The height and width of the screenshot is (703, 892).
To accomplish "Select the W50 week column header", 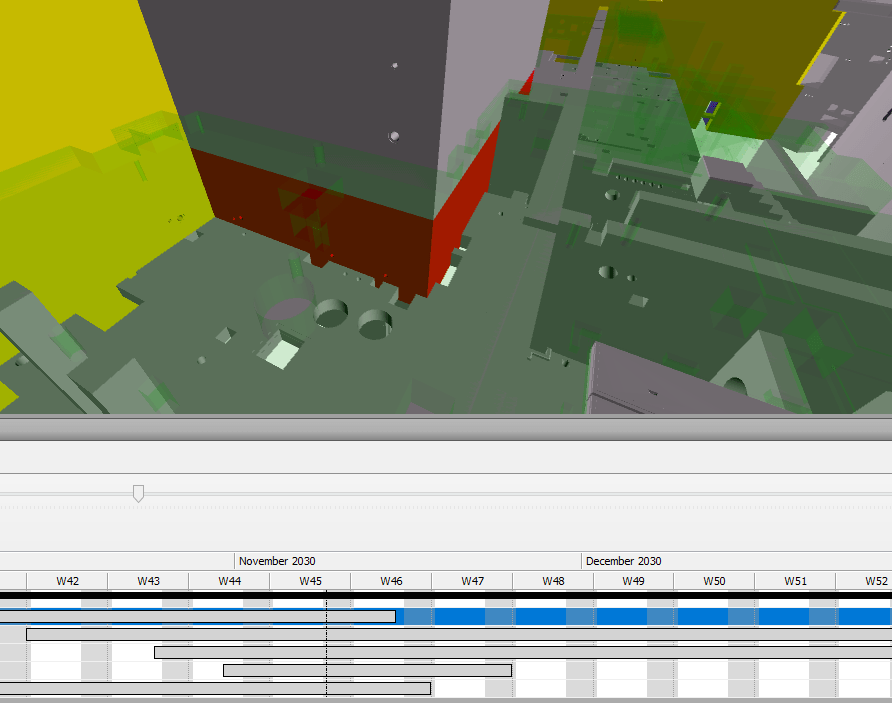I will 714,581.
